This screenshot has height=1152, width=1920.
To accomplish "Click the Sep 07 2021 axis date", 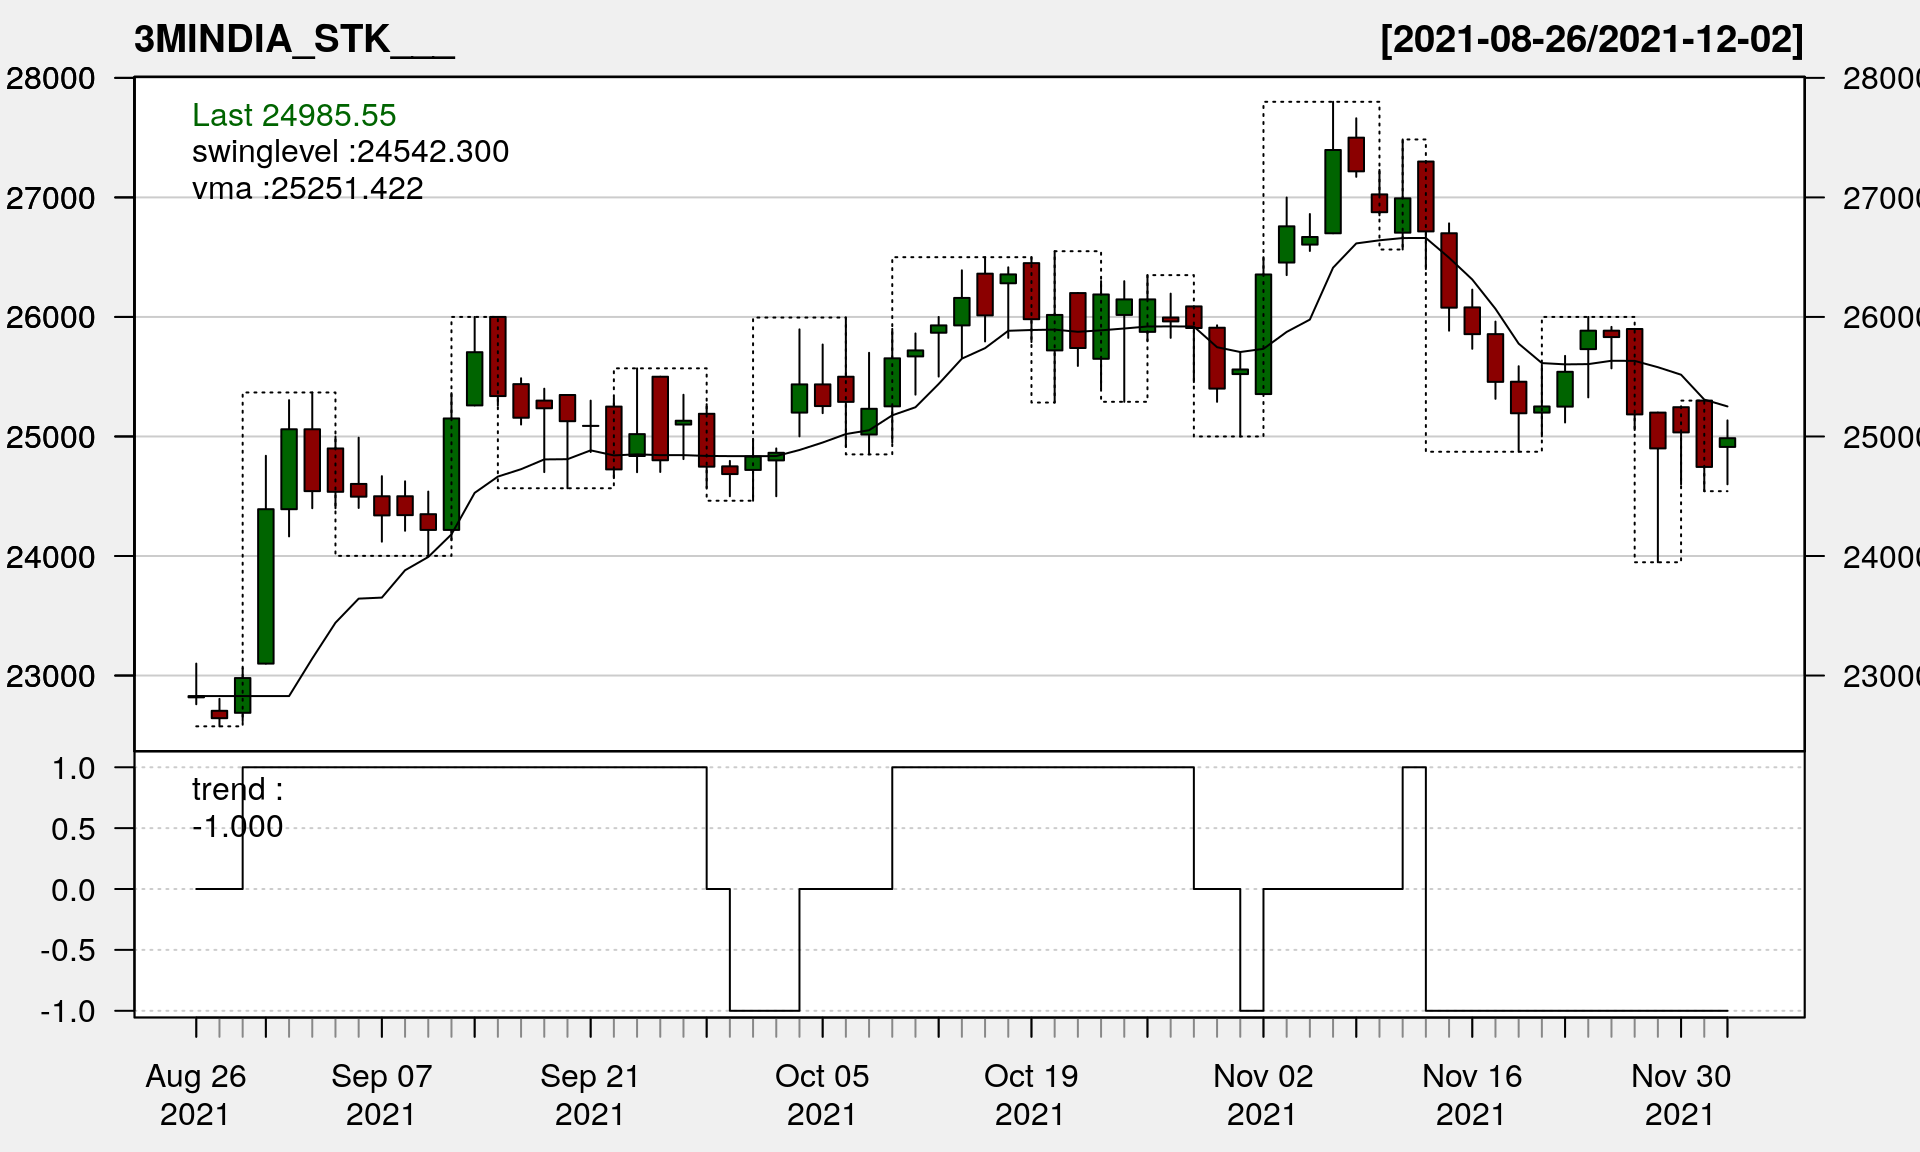I will (x=381, y=1094).
